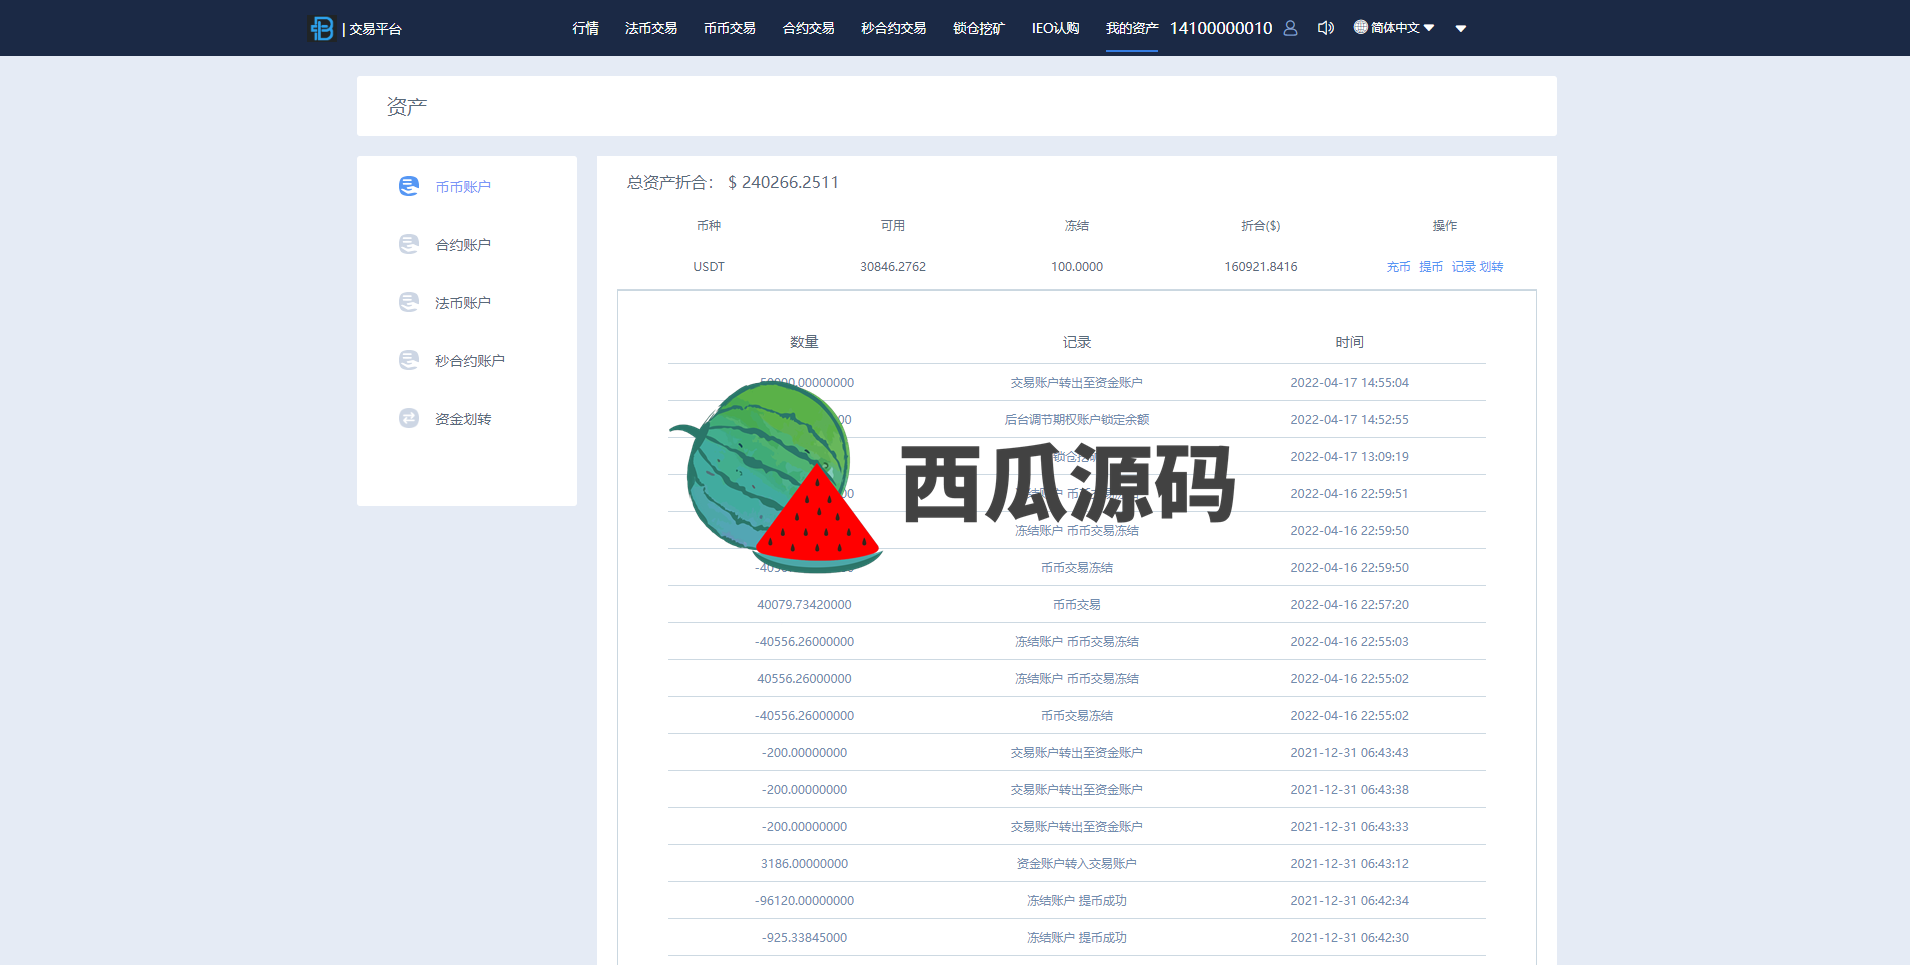1910x965 pixels.
Task: Open 币币账户 in sidebar
Action: click(x=463, y=187)
